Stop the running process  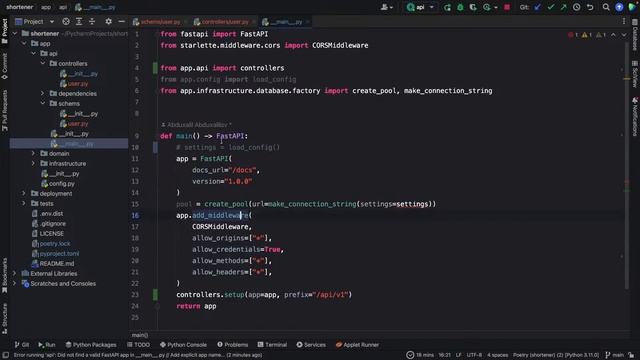tap(507, 7)
